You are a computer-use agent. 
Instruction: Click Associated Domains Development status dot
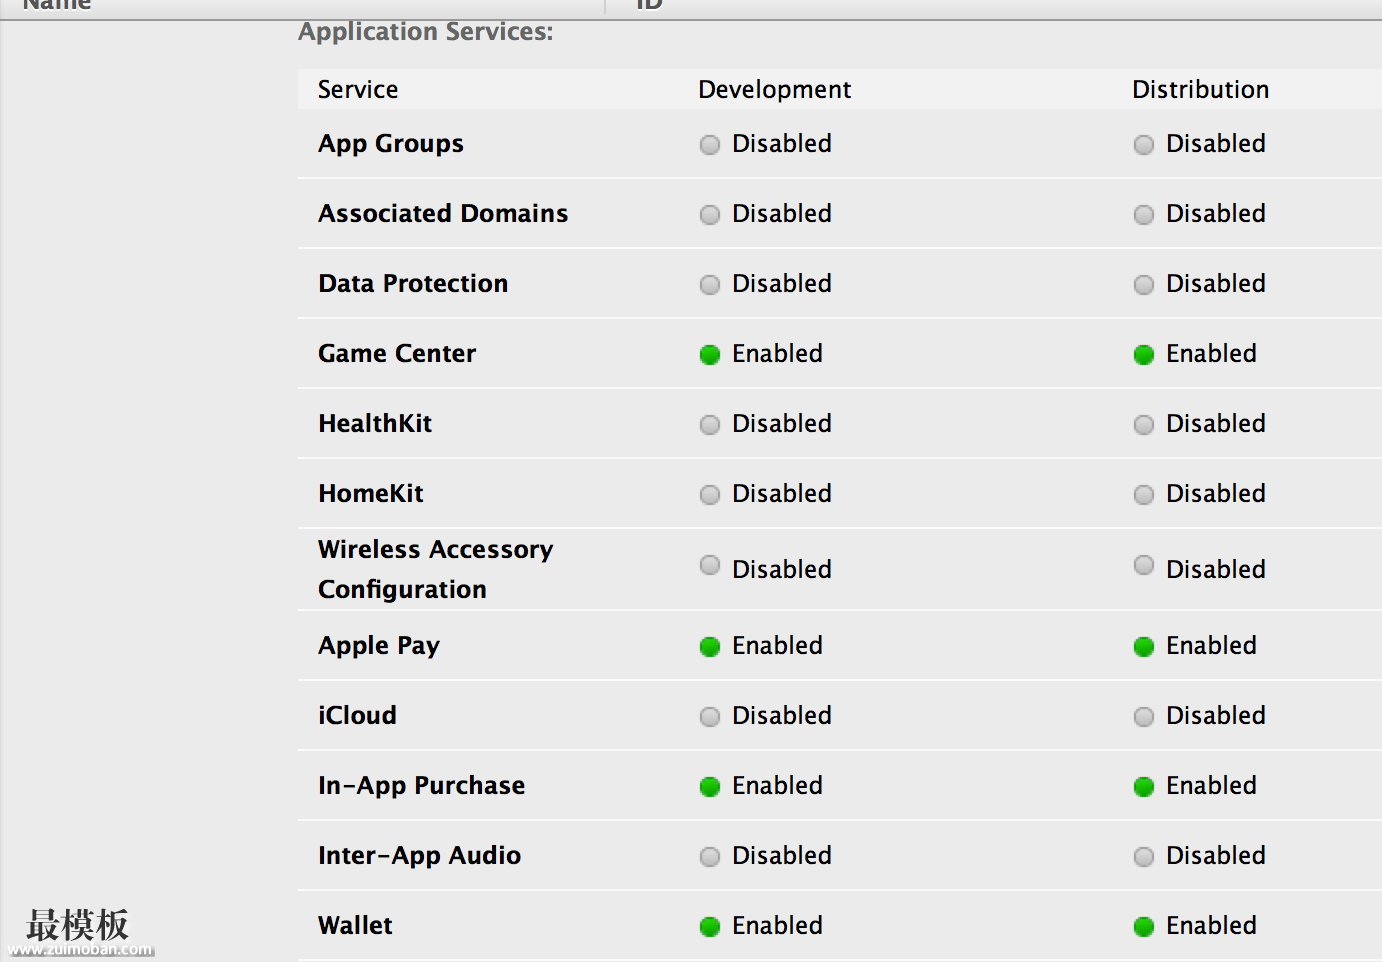[x=710, y=215]
